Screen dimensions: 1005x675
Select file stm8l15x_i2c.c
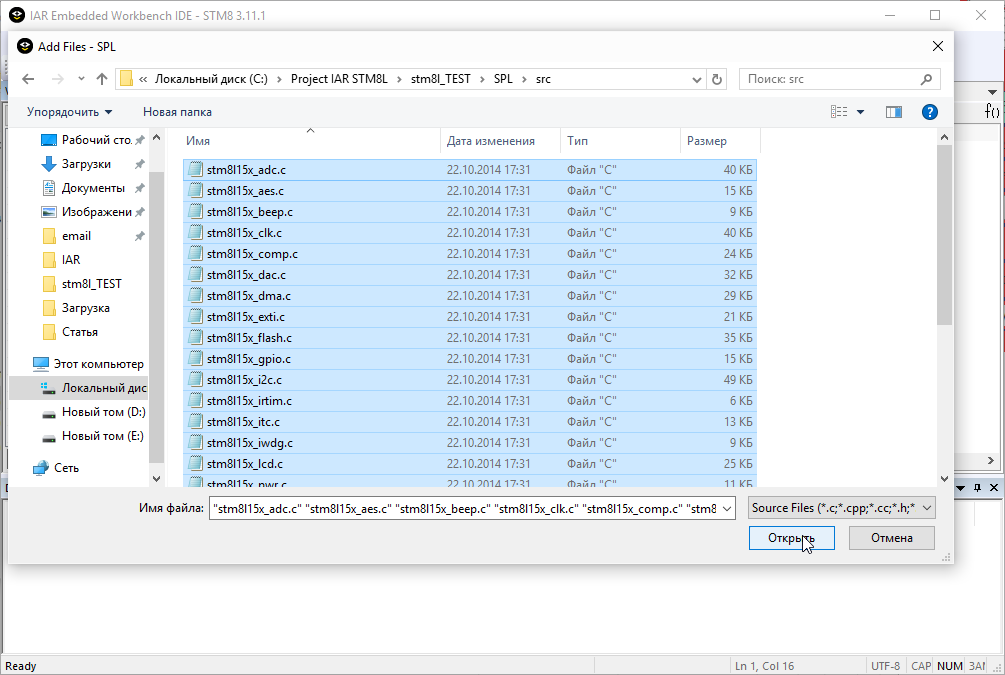click(x=470, y=380)
